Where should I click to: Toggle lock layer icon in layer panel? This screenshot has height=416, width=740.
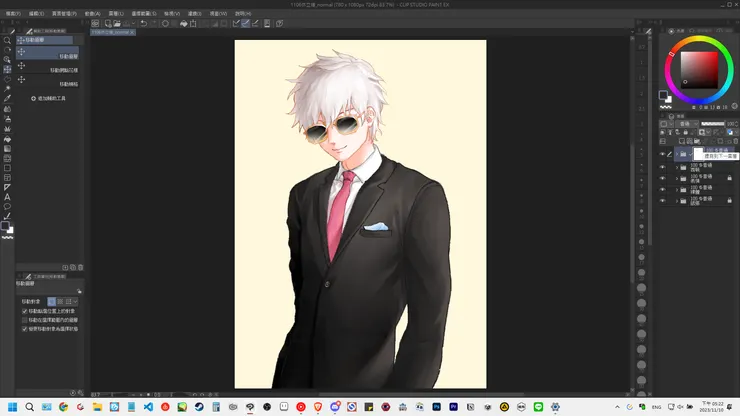[685, 132]
